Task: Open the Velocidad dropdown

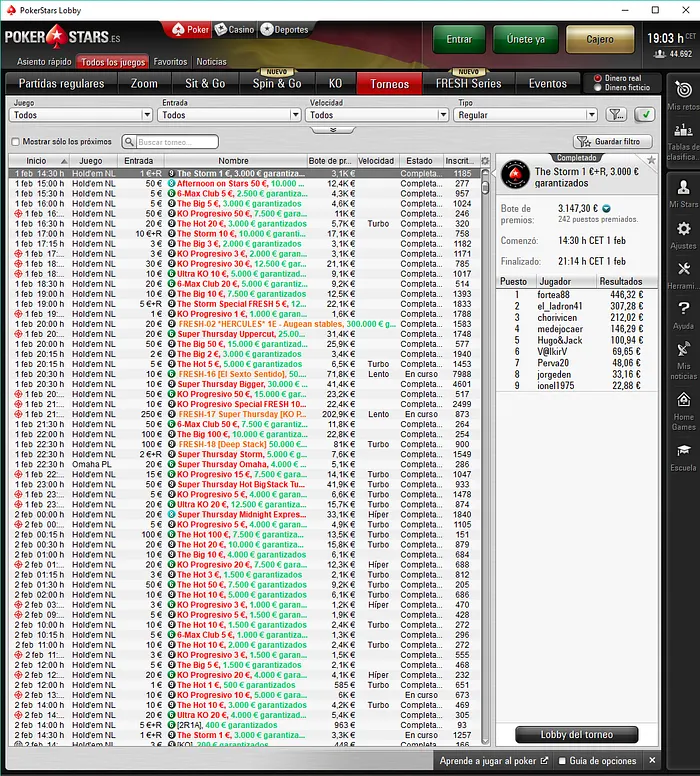Action: (378, 115)
